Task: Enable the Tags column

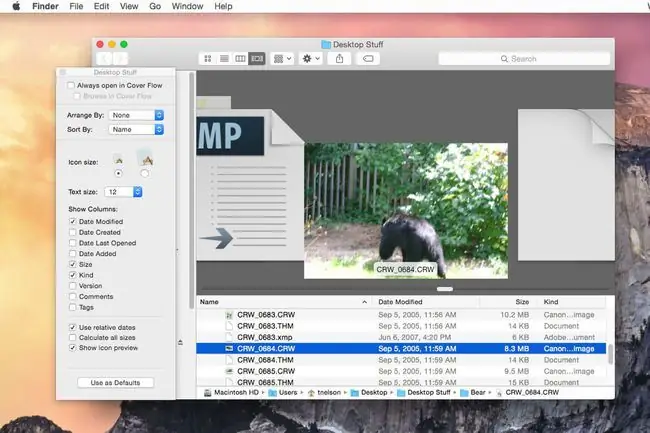Action: (x=73, y=307)
